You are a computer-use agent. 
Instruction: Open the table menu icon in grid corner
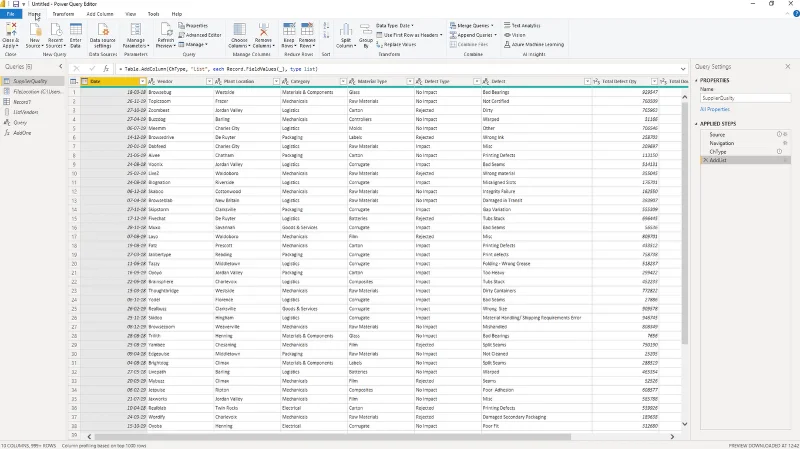74,82
